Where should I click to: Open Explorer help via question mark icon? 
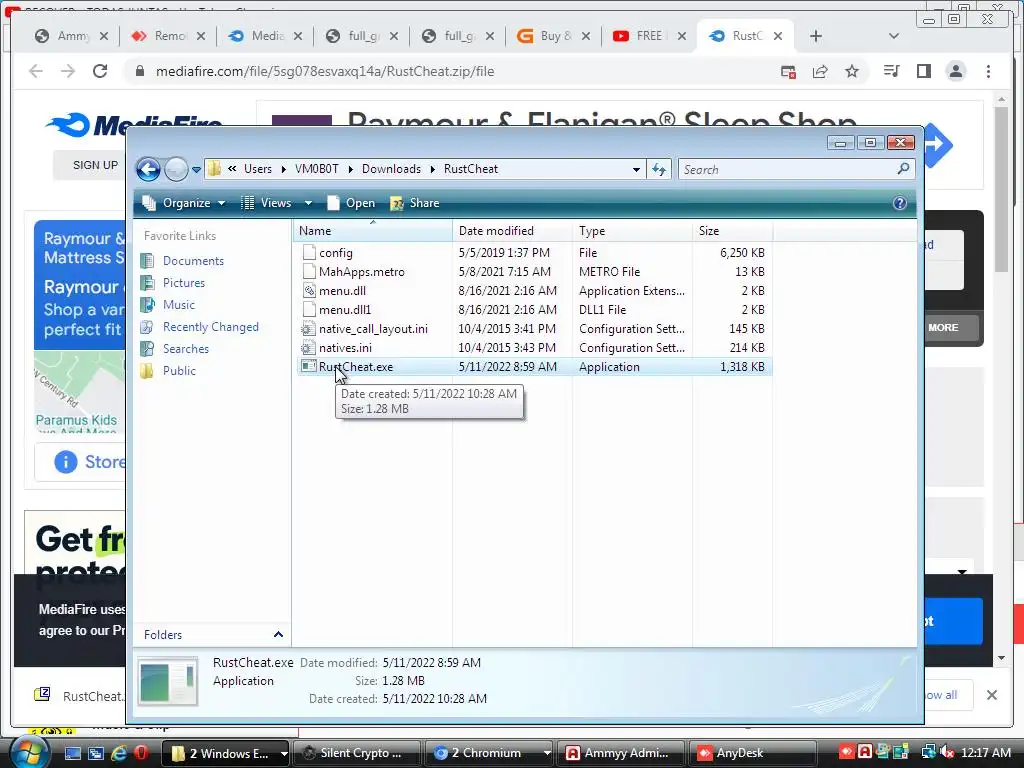pos(899,203)
